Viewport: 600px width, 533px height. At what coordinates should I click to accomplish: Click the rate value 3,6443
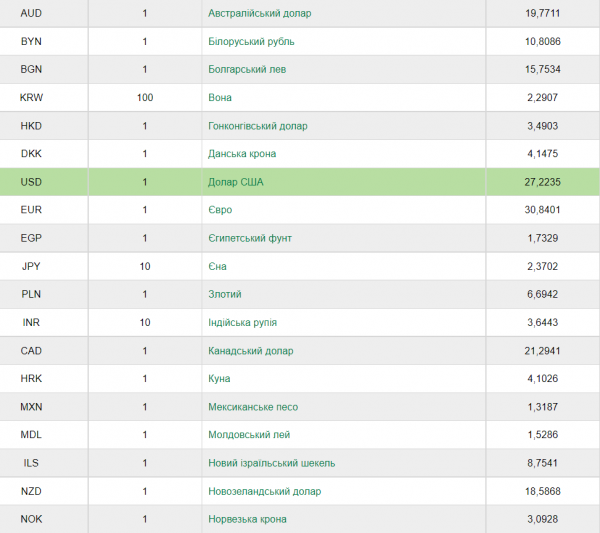pyautogui.click(x=542, y=323)
